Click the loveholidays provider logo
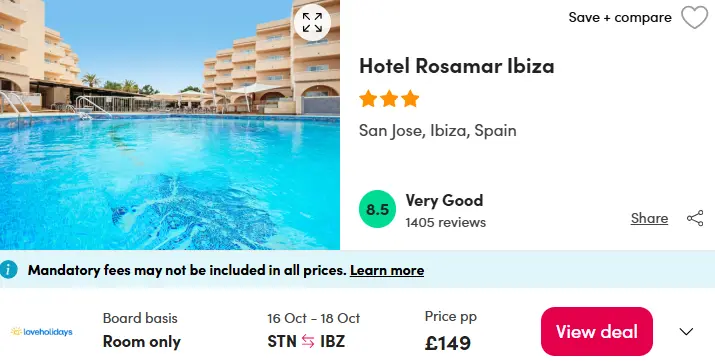This screenshot has width=715, height=362. (41, 331)
